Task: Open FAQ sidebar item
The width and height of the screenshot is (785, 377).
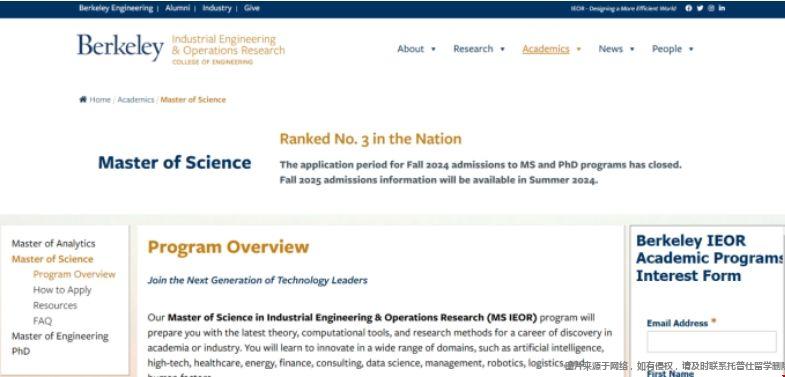Action: pyautogui.click(x=43, y=321)
